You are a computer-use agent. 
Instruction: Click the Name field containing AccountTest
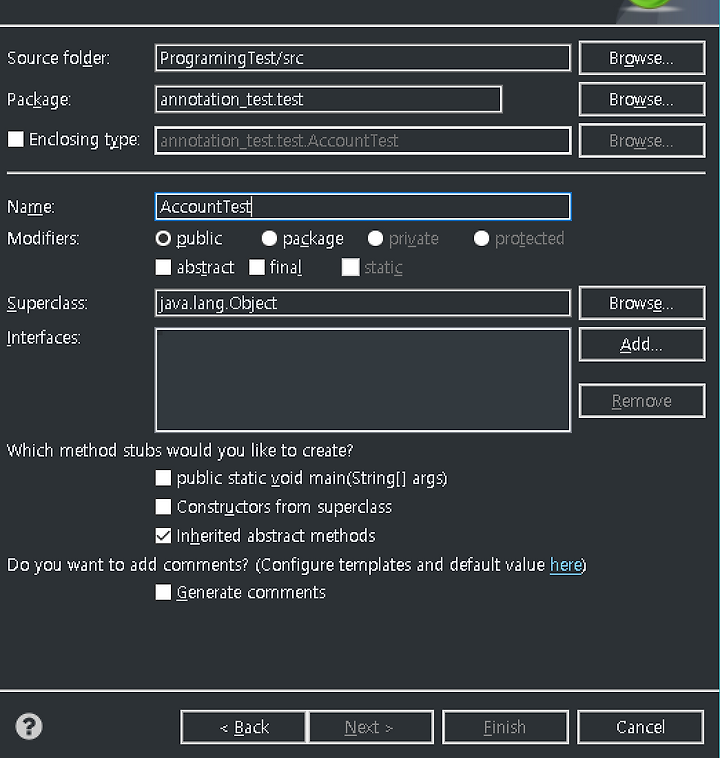point(363,207)
